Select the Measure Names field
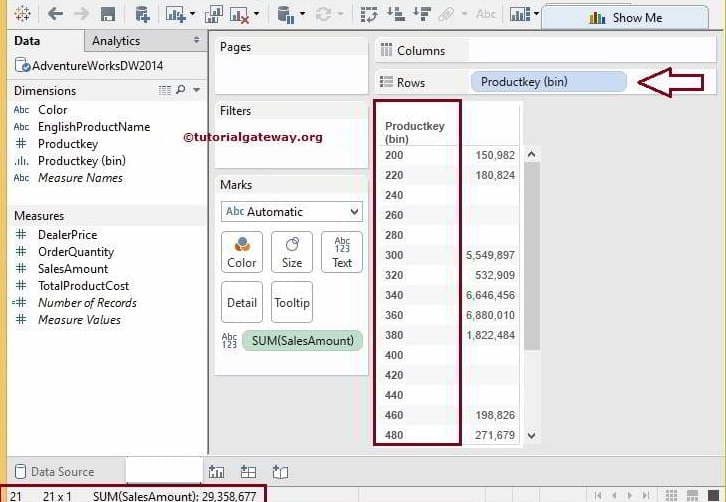Screen dimensions: 726x502 pyautogui.click(x=81, y=178)
